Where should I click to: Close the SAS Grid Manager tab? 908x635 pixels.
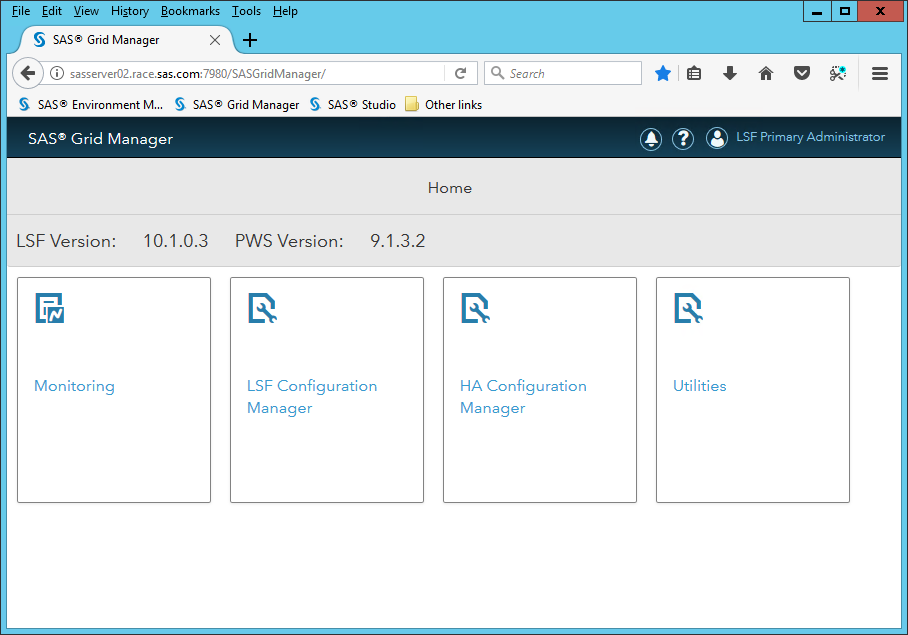215,40
